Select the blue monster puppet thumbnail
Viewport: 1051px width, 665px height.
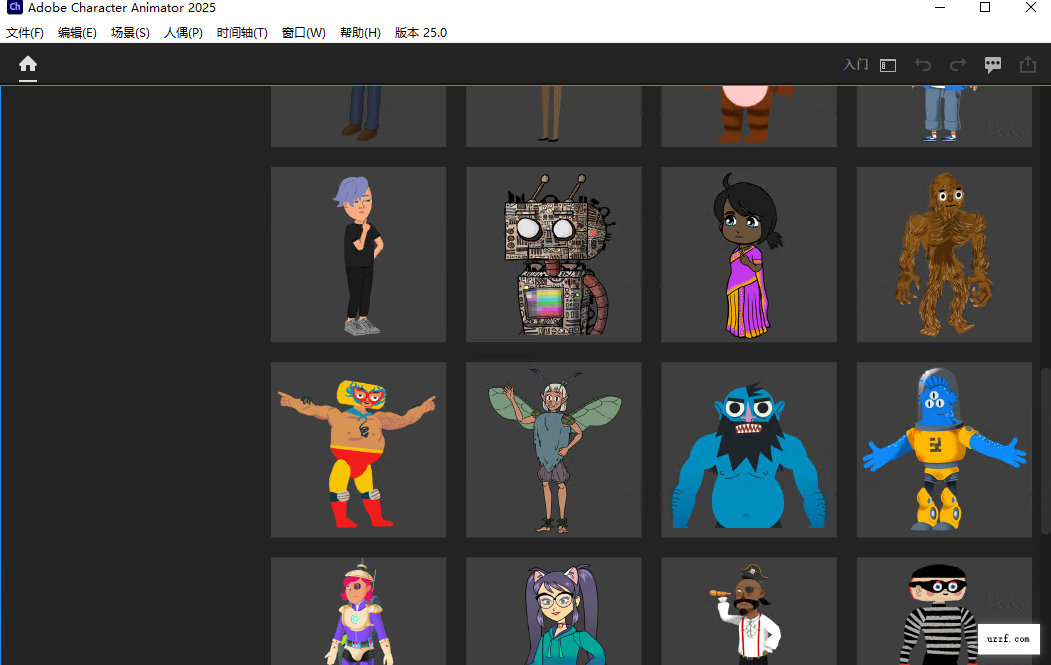coord(748,450)
